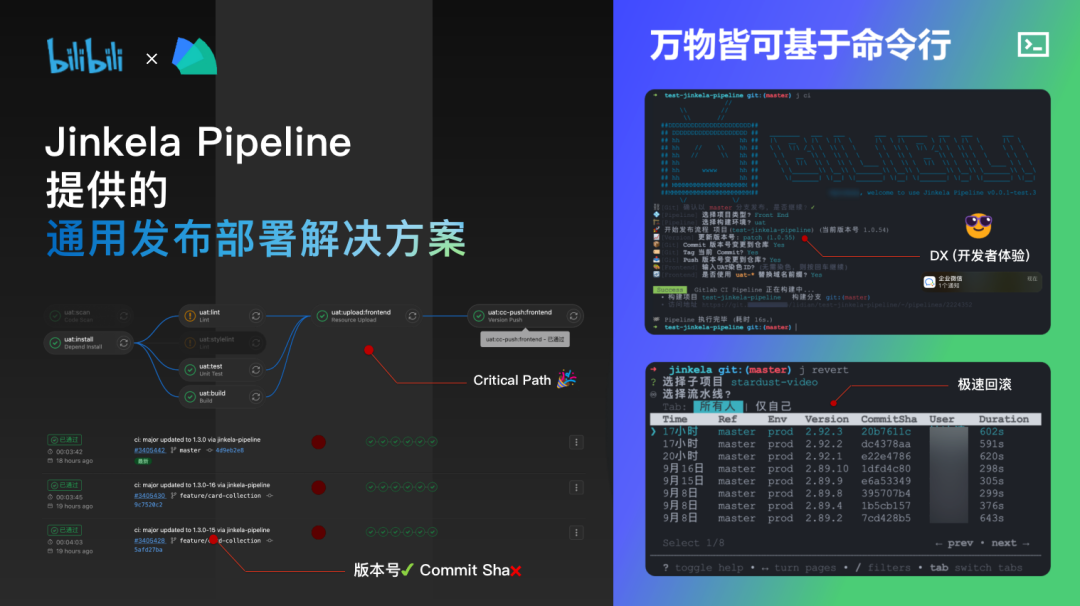
Task: Click the passed status icon of uat:cc-push:frontend
Action: pos(479,316)
